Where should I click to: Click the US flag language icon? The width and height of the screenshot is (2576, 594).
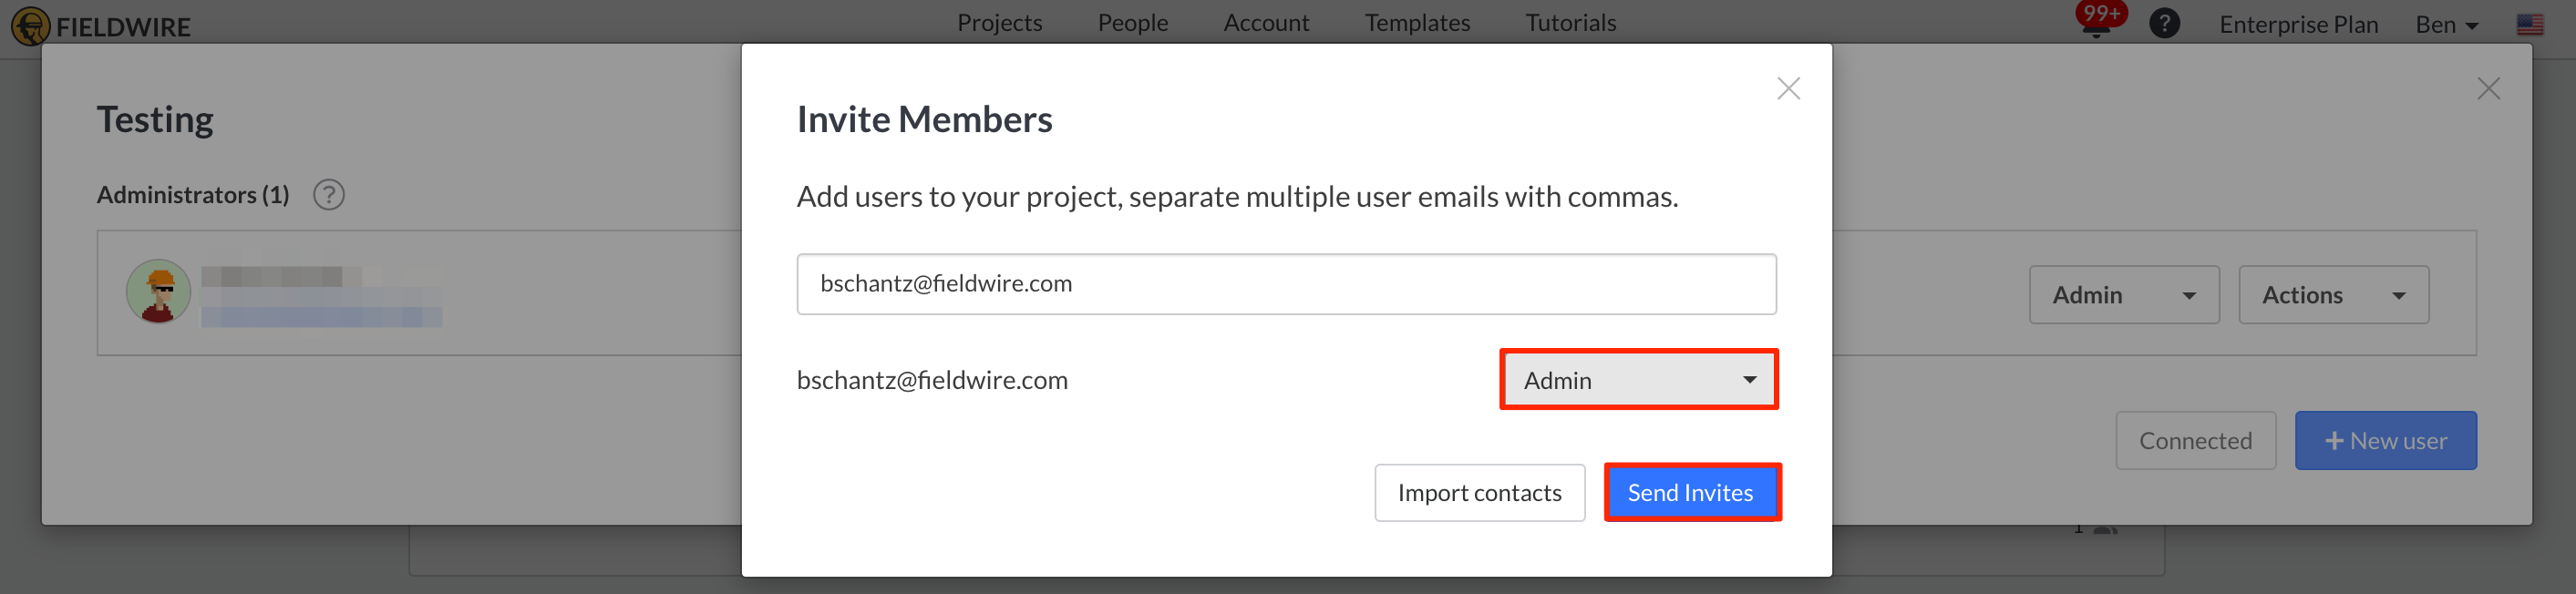pyautogui.click(x=2530, y=22)
